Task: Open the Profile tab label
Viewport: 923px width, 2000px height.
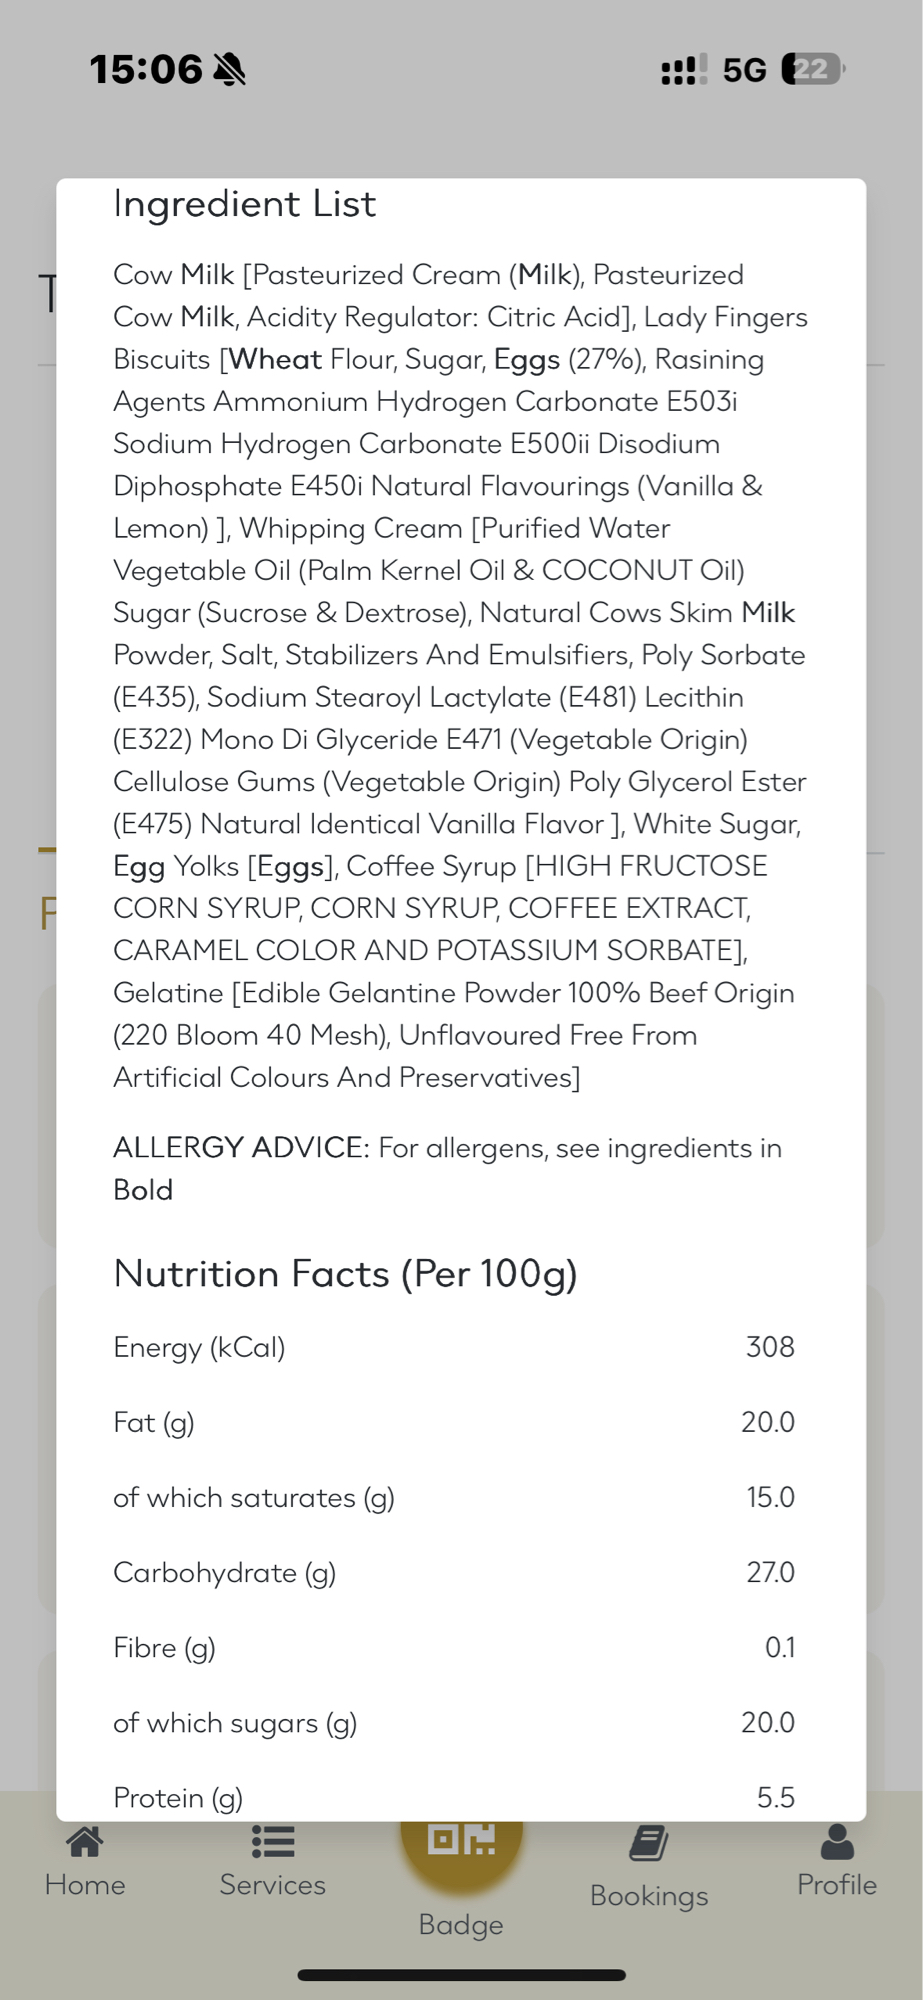Action: (x=837, y=1885)
